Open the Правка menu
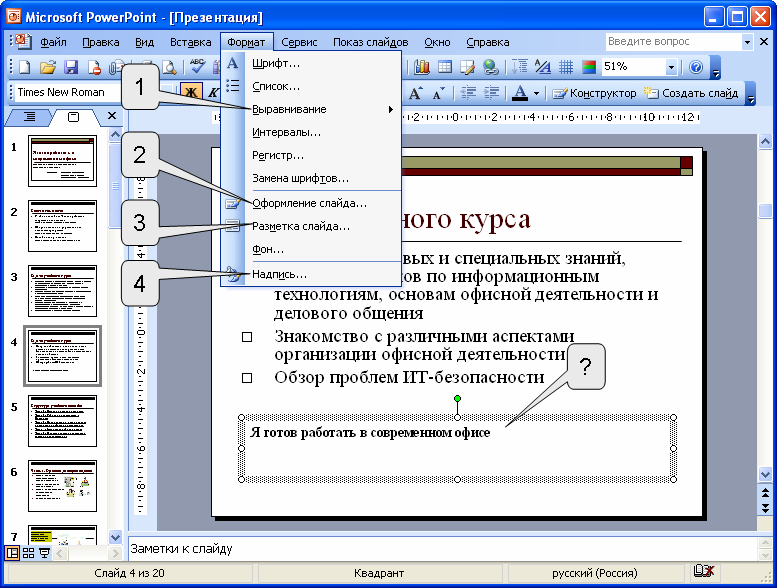 (101, 42)
